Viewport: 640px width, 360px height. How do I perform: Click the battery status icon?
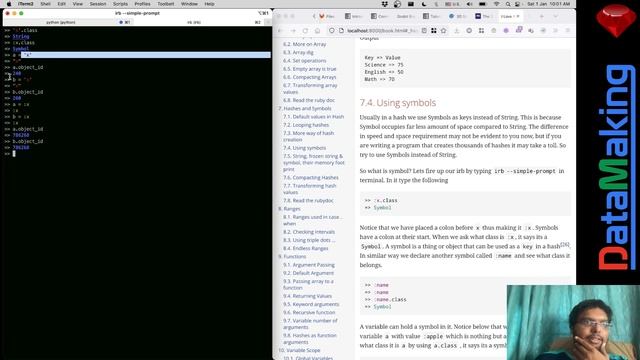click(x=482, y=4)
